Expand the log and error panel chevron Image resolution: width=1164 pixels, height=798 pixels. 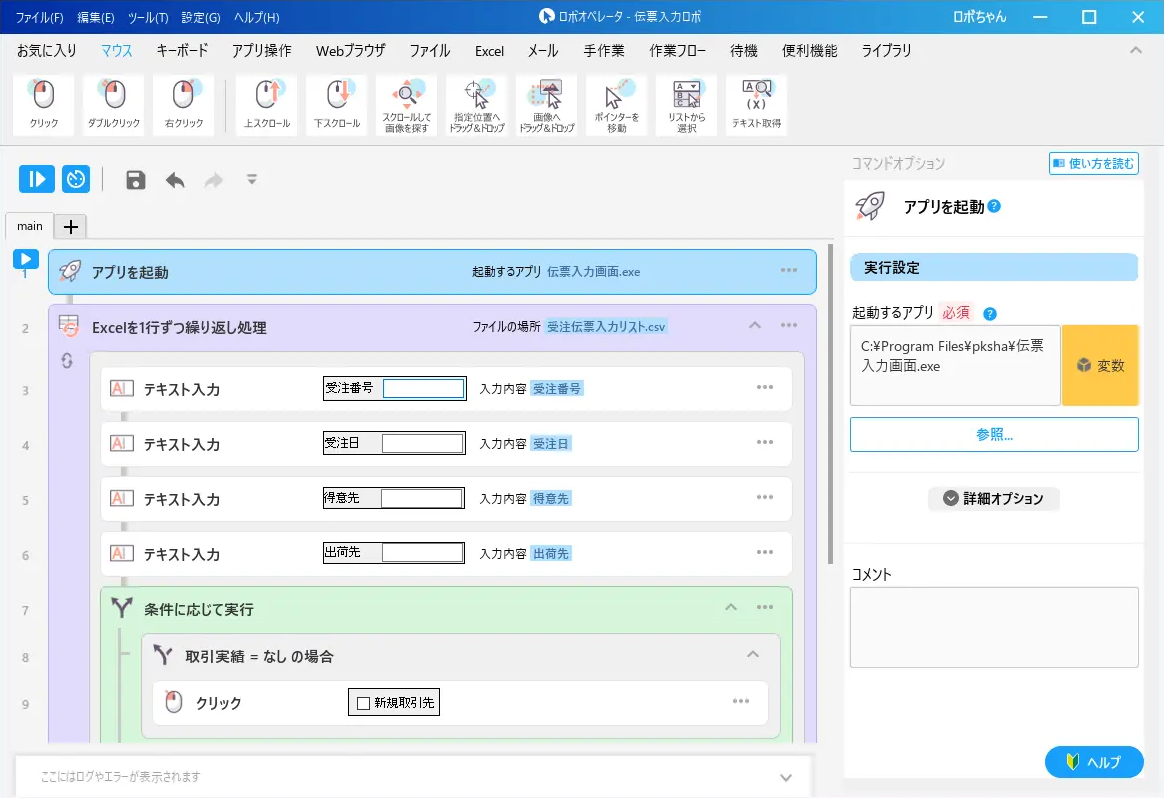786,777
